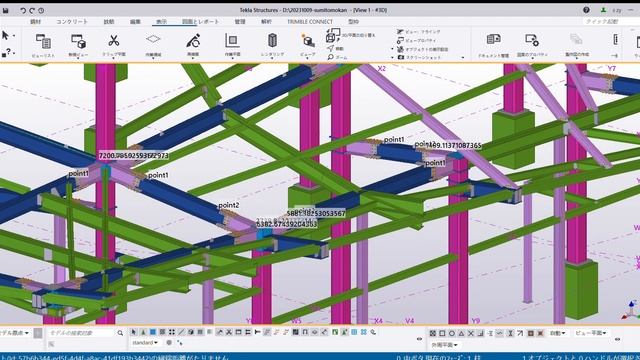Click the クイック起動 quick launch field
Screen dimensions: 640x360
point(611,21)
